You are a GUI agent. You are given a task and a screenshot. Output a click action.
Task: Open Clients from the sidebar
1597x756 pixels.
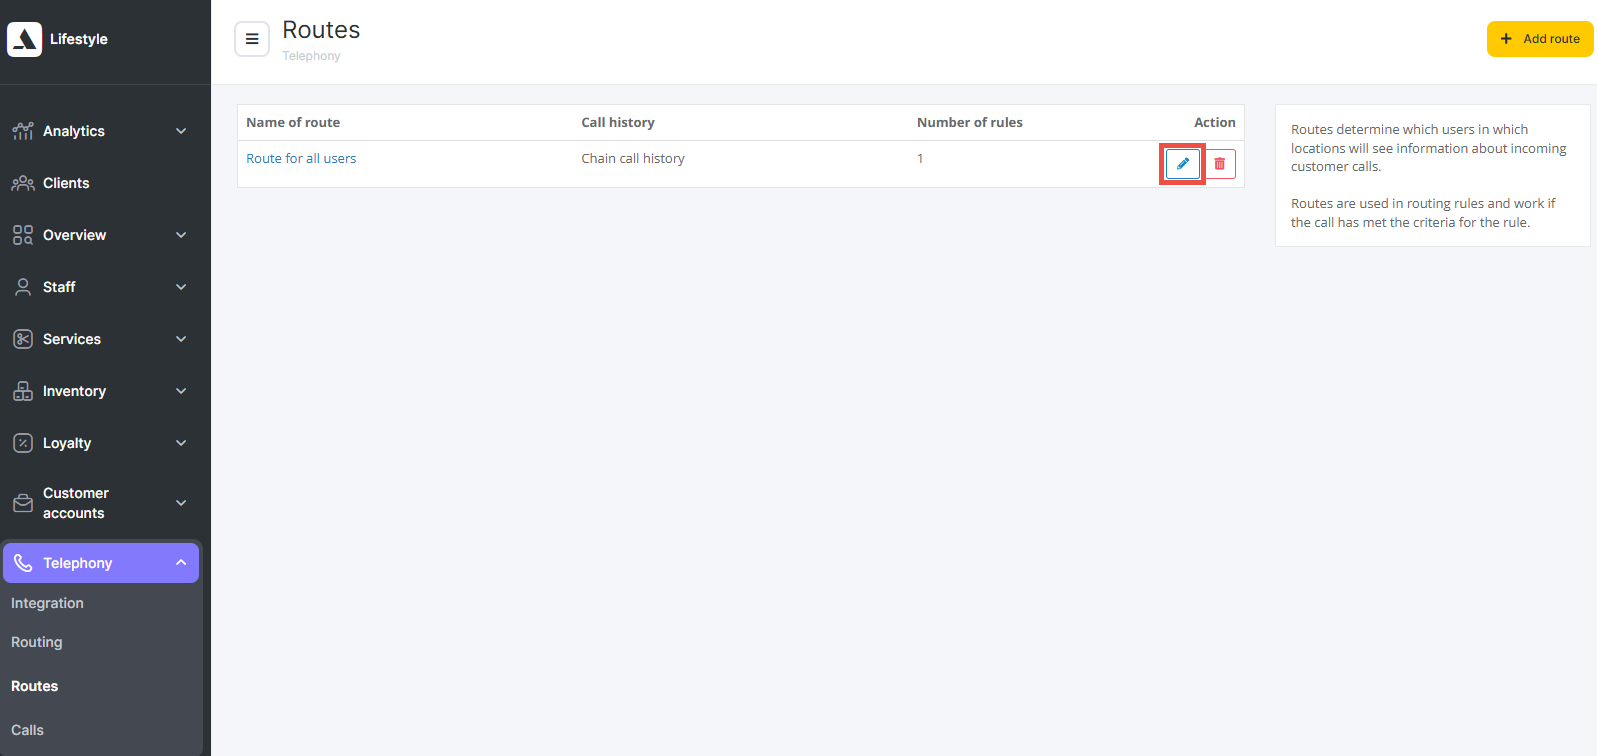[x=66, y=183]
